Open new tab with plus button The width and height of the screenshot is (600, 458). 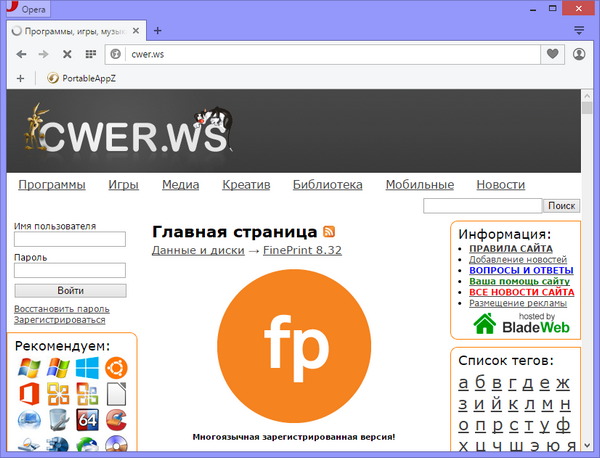point(156,30)
